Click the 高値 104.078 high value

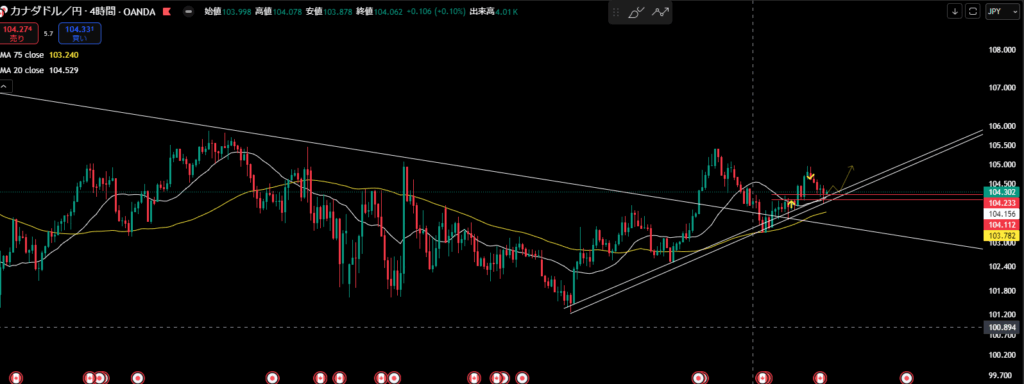click(x=279, y=11)
